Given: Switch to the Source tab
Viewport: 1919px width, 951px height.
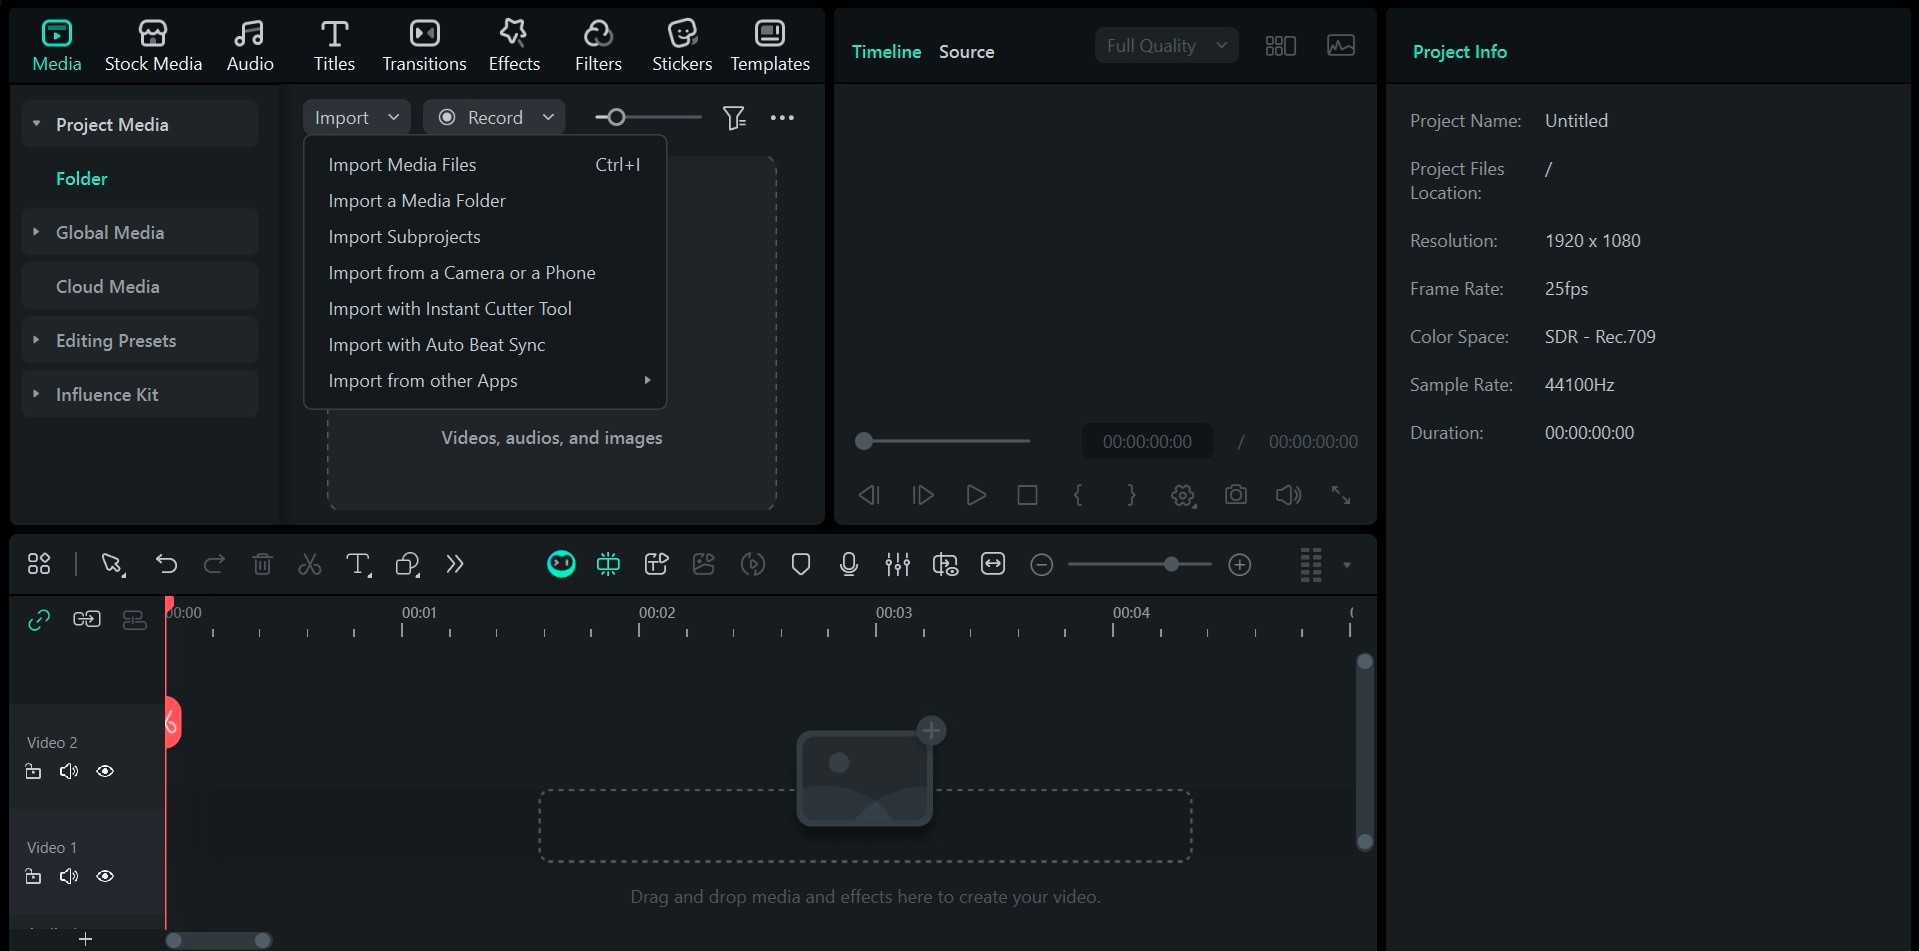Looking at the screenshot, I should pos(965,51).
